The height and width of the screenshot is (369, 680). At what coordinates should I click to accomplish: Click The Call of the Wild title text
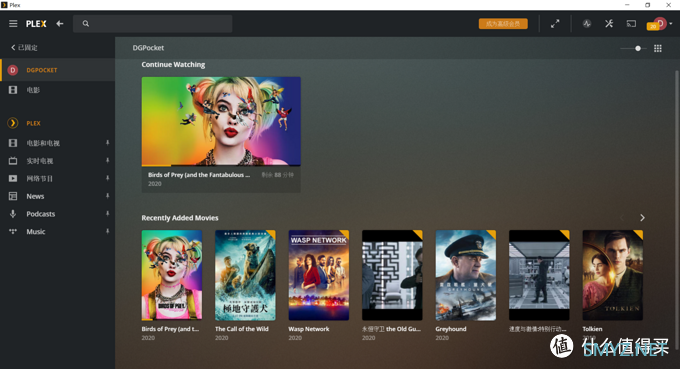click(x=242, y=329)
